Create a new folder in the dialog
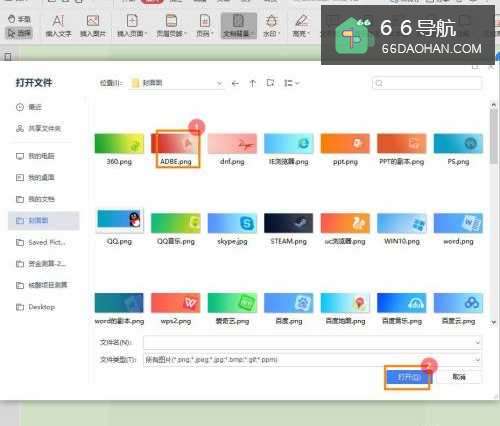The height and width of the screenshot is (426, 500). pos(270,83)
